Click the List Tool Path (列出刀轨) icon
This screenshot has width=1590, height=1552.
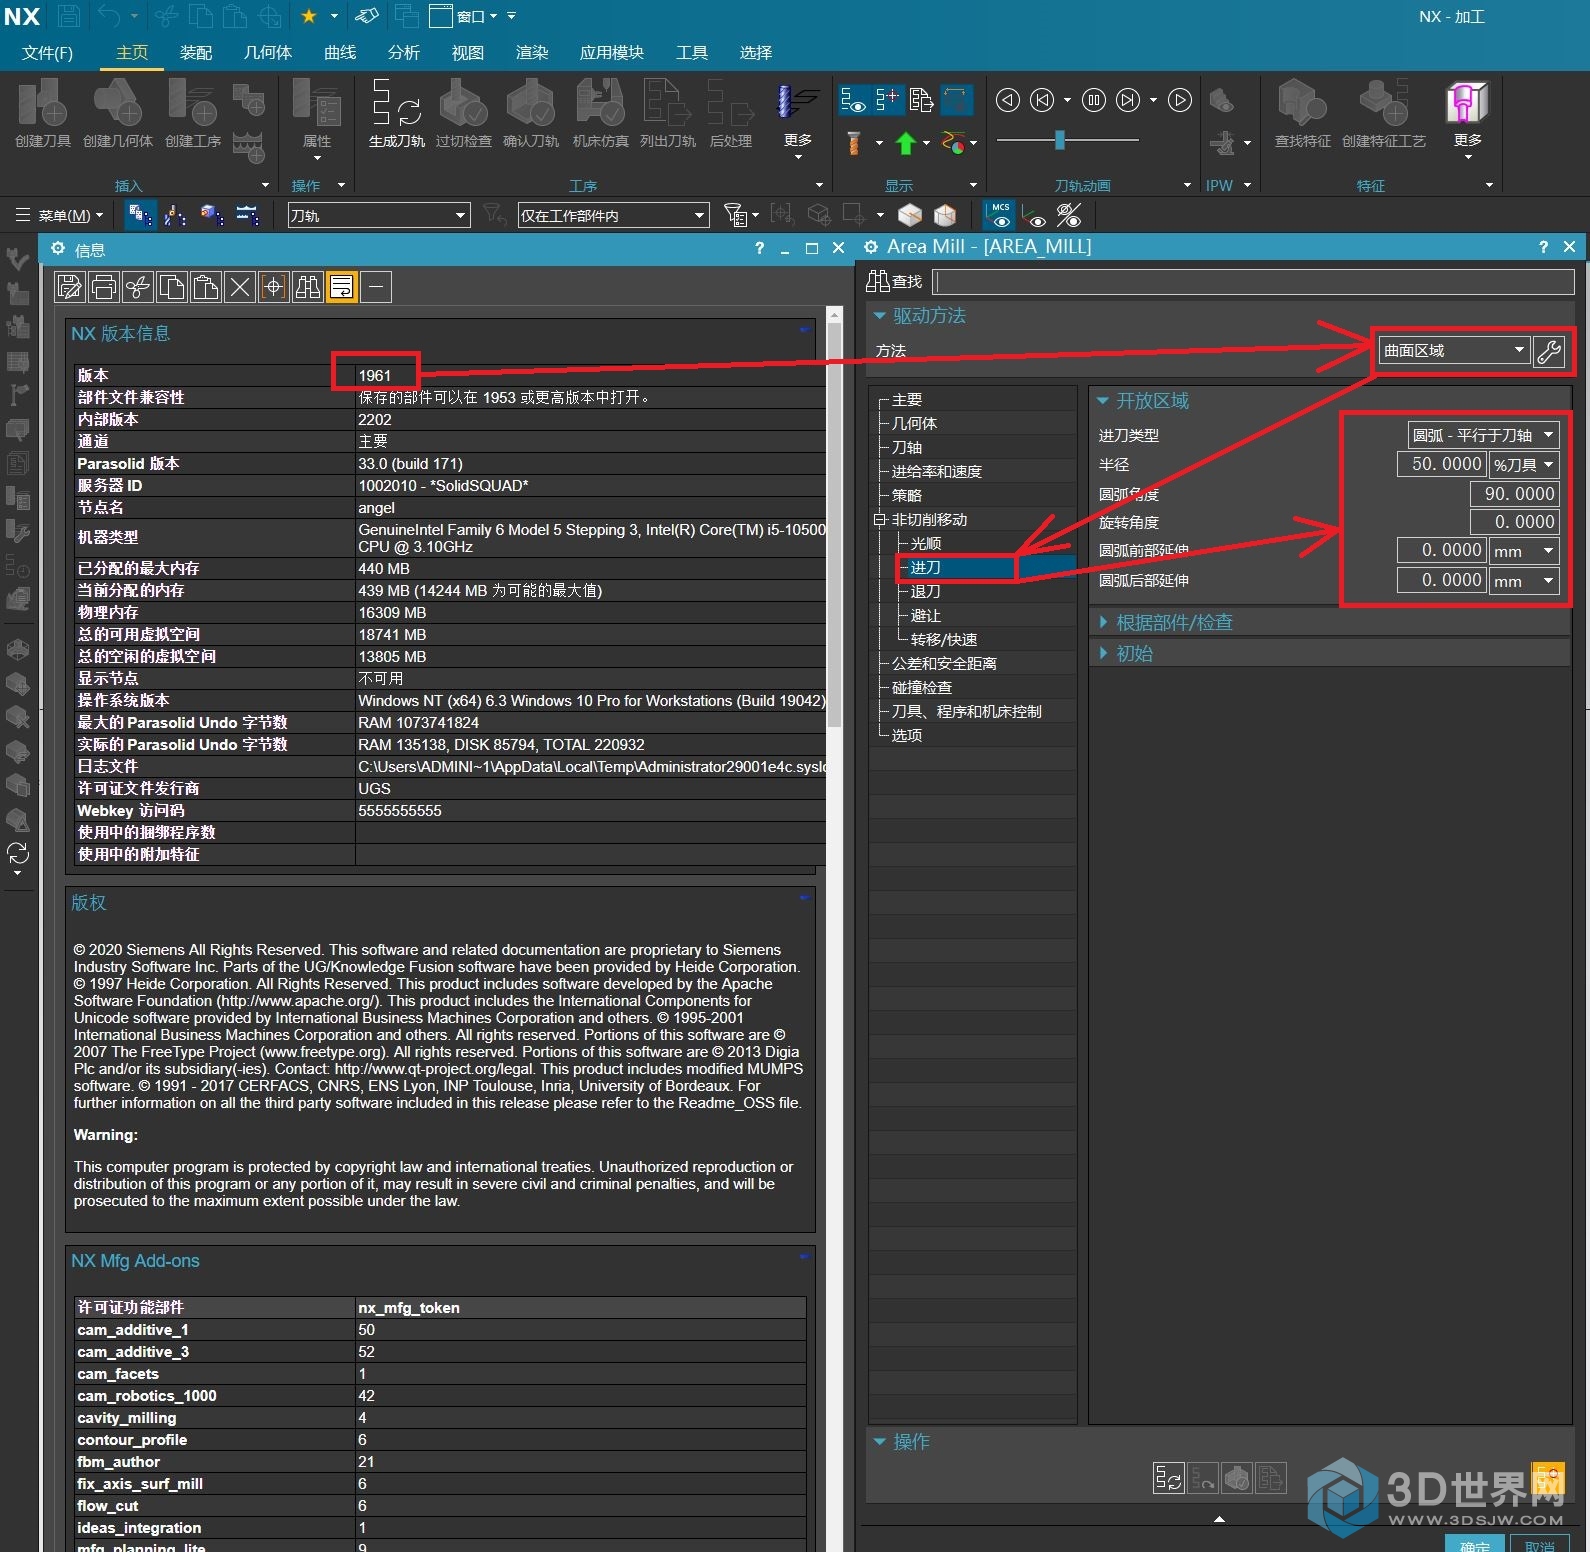(x=667, y=103)
